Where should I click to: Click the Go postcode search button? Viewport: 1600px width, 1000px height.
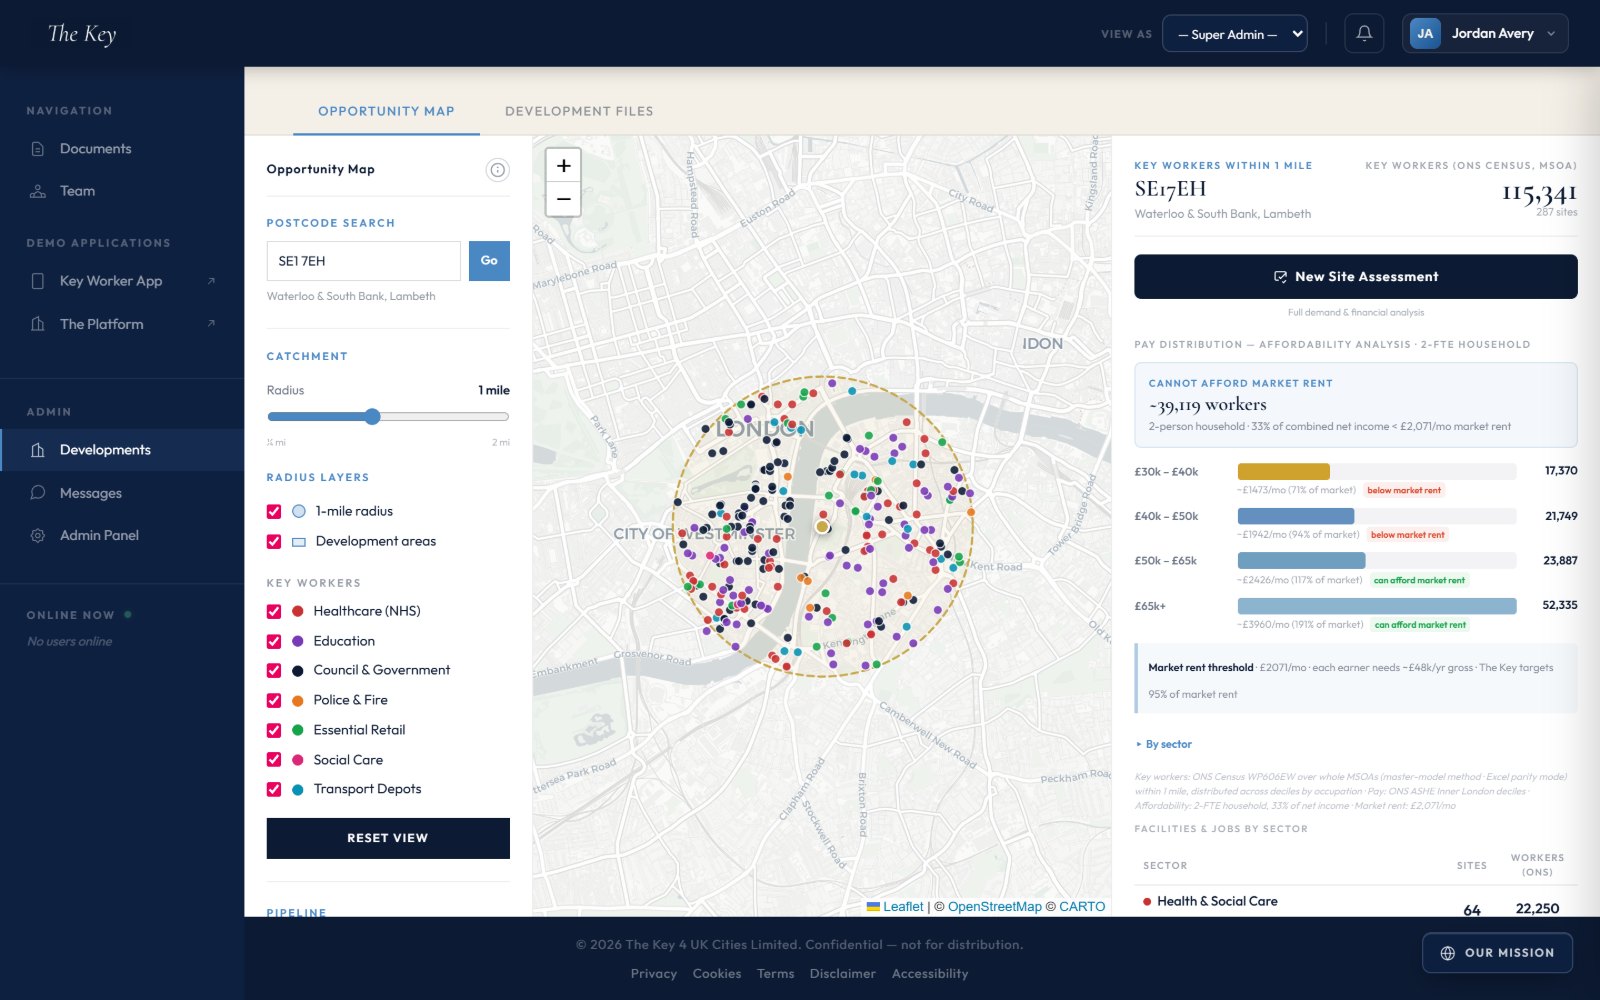[489, 261]
